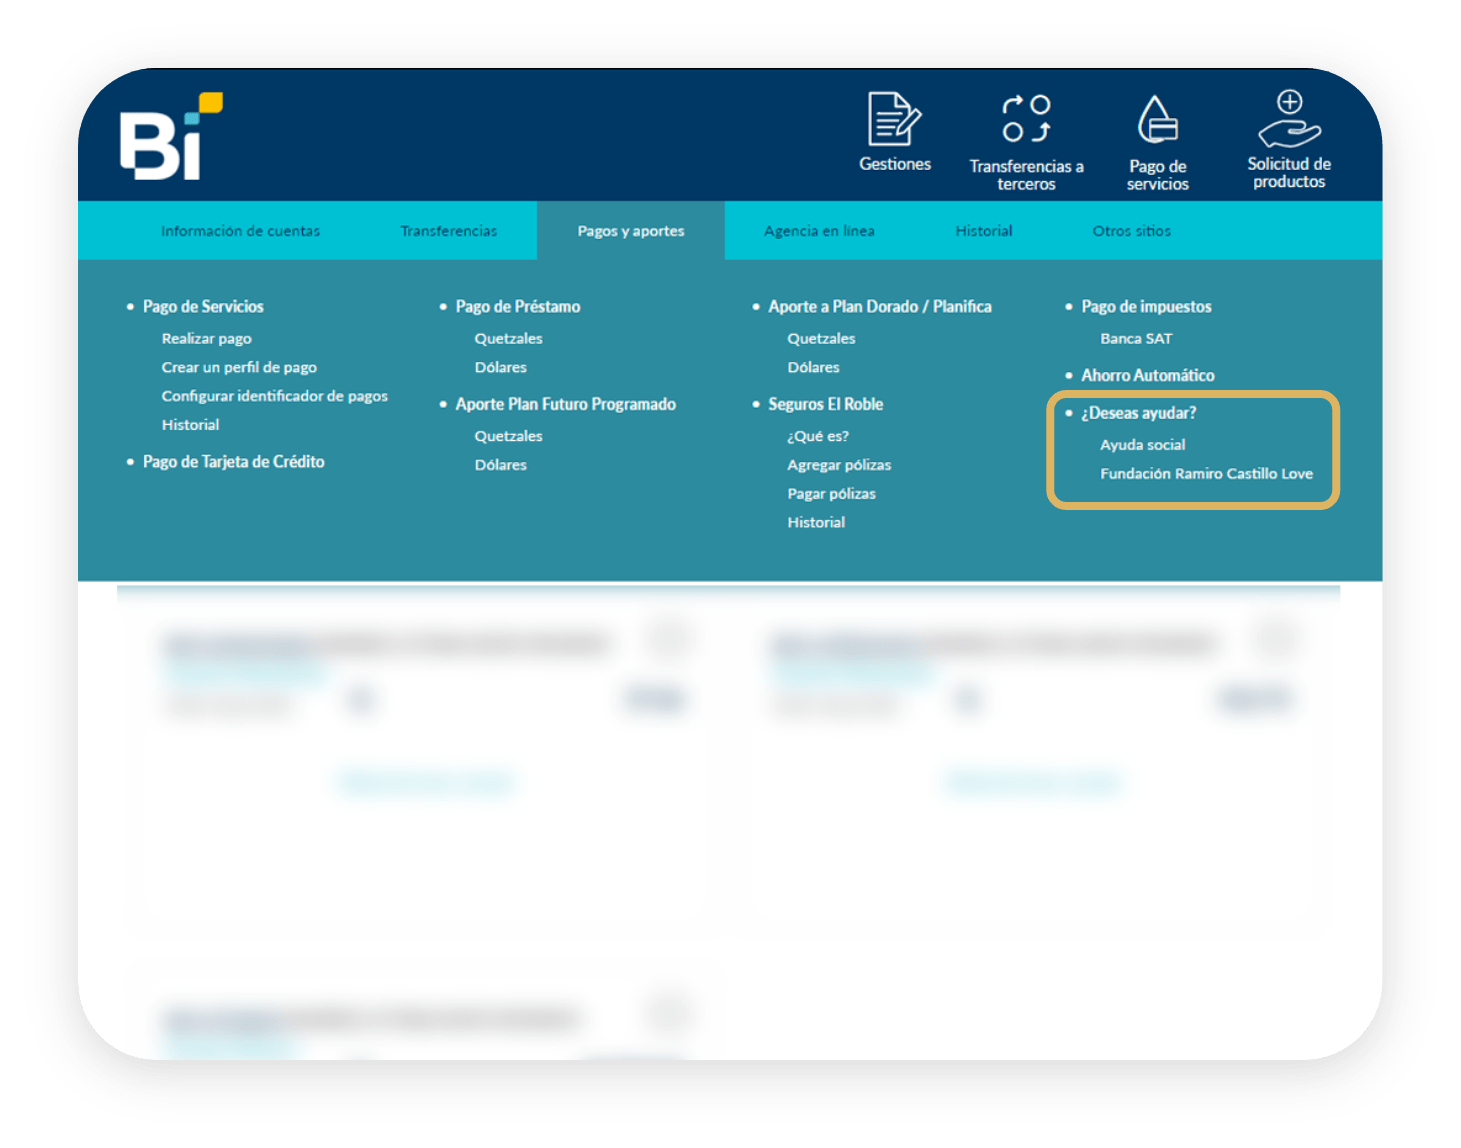Screen dimensions: 1461x1148
Task: Open the Ahorro Automático option
Action: click(x=1147, y=376)
